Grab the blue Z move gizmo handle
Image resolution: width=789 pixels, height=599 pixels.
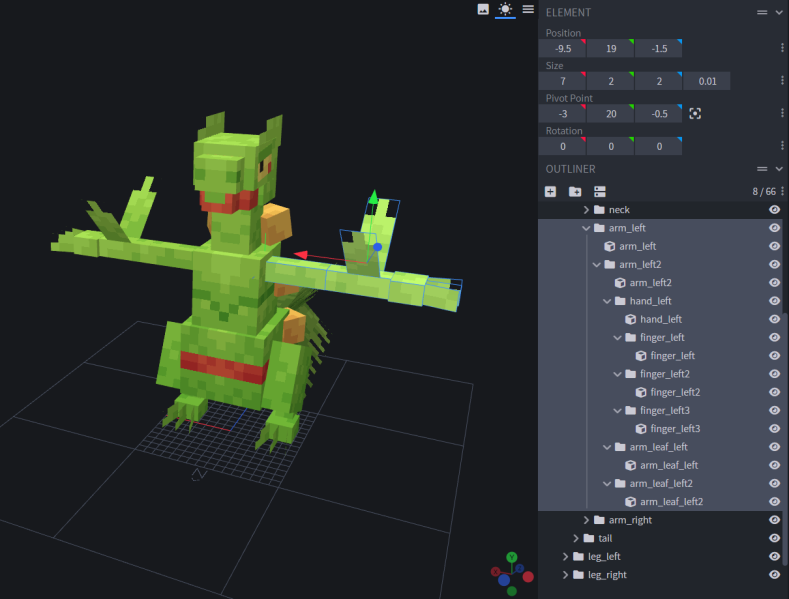377,247
